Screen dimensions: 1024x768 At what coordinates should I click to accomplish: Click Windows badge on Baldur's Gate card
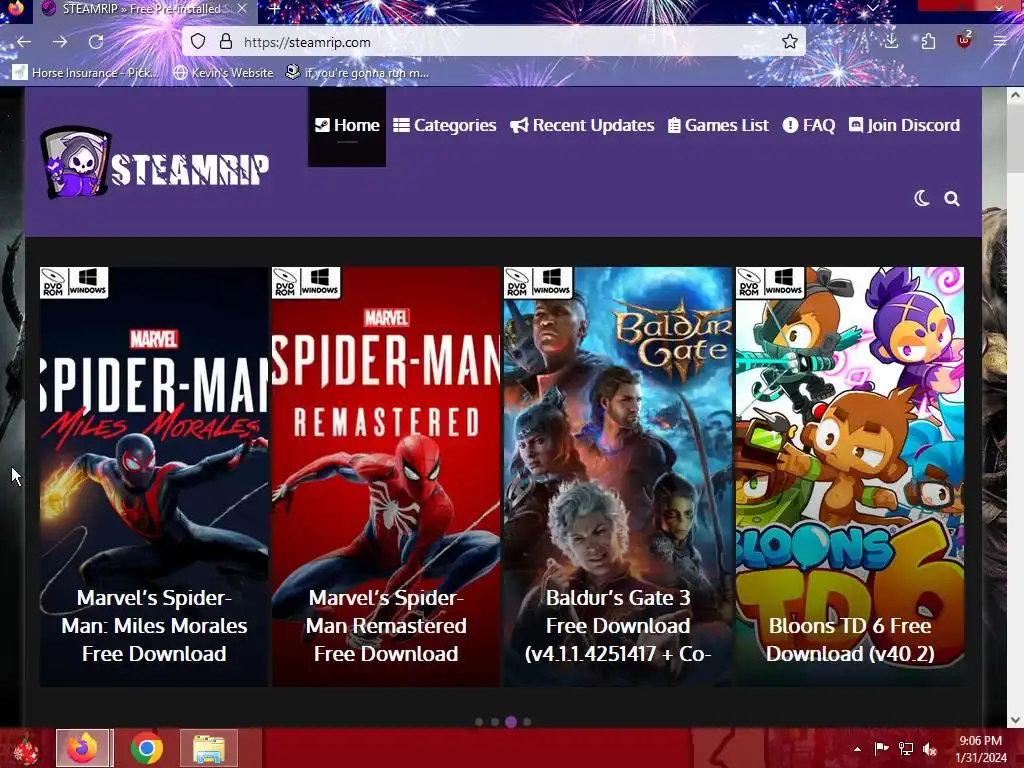(551, 282)
